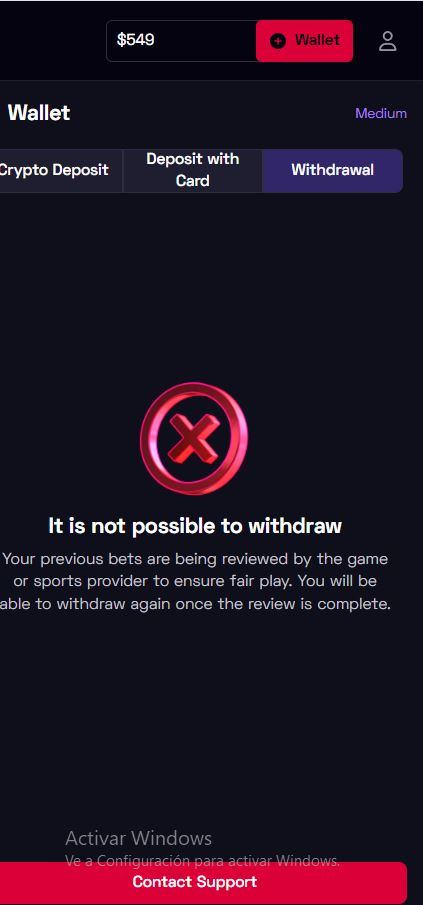The width and height of the screenshot is (423, 905).
Task: Select the Withdrawal tab
Action: tap(332, 170)
